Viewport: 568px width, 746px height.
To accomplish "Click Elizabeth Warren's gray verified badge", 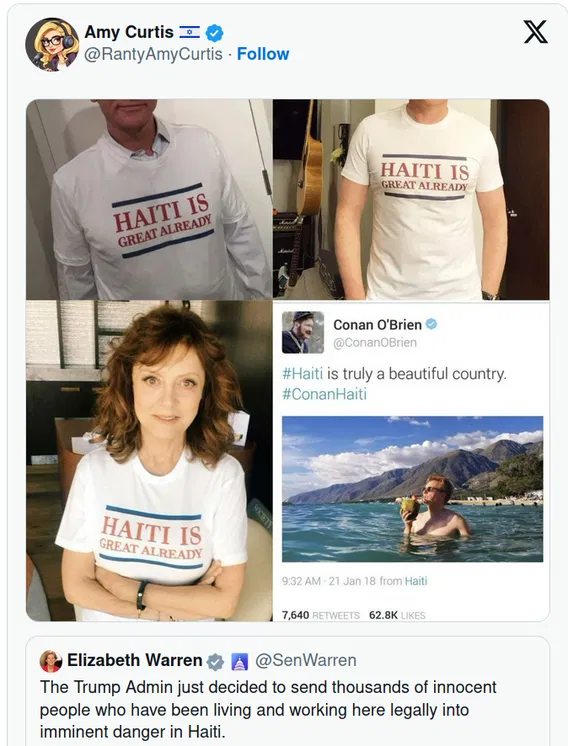I will point(215,661).
